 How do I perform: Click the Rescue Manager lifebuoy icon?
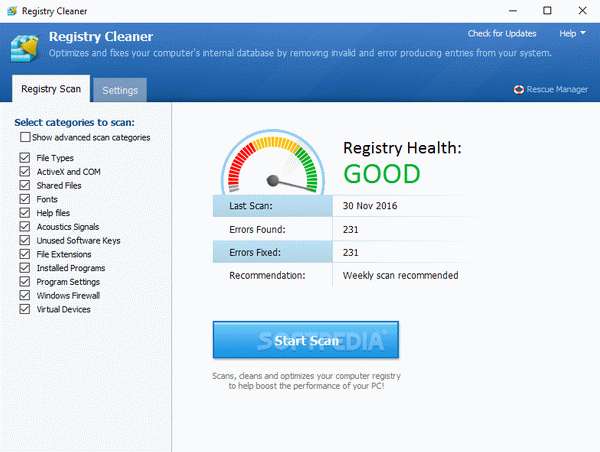[518, 90]
